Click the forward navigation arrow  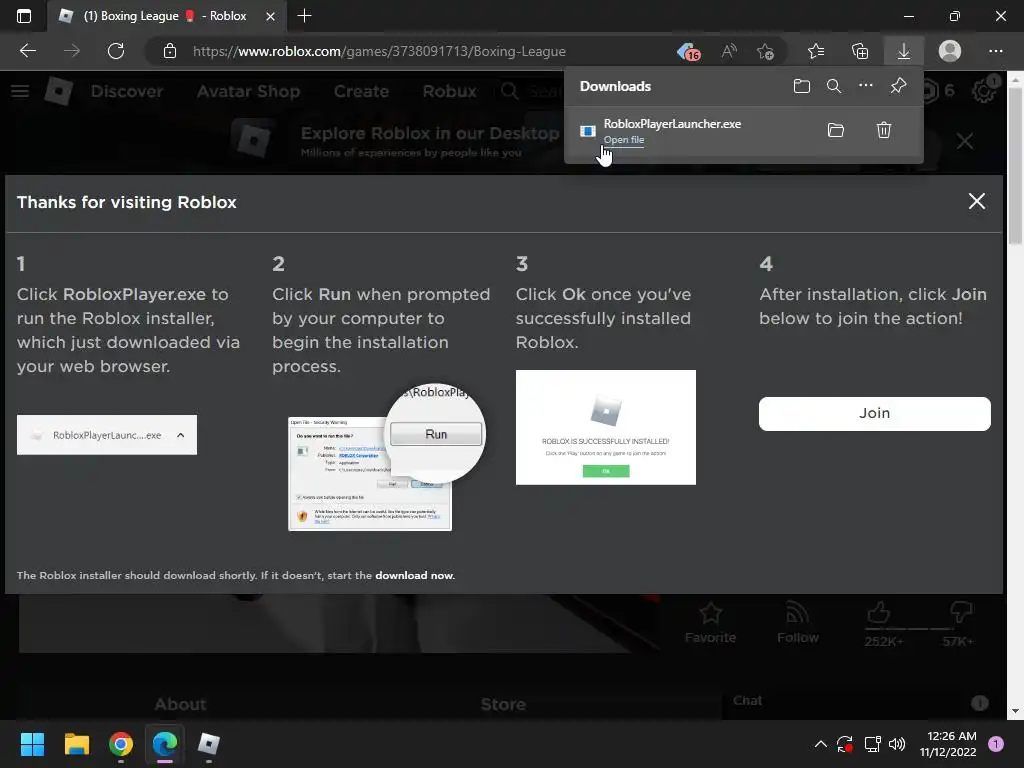pos(72,51)
